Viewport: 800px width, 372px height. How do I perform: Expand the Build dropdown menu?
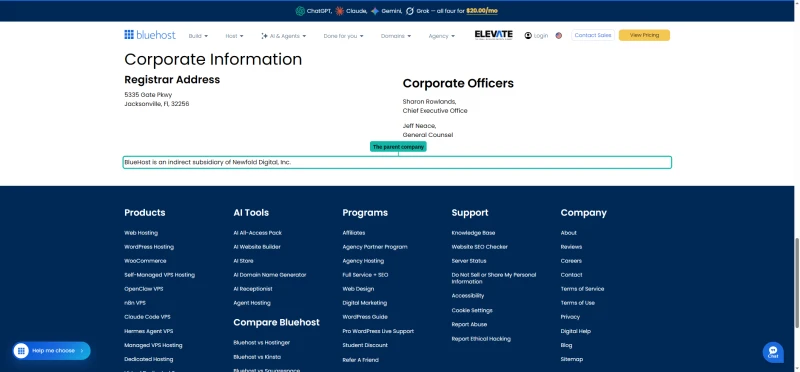click(x=198, y=36)
